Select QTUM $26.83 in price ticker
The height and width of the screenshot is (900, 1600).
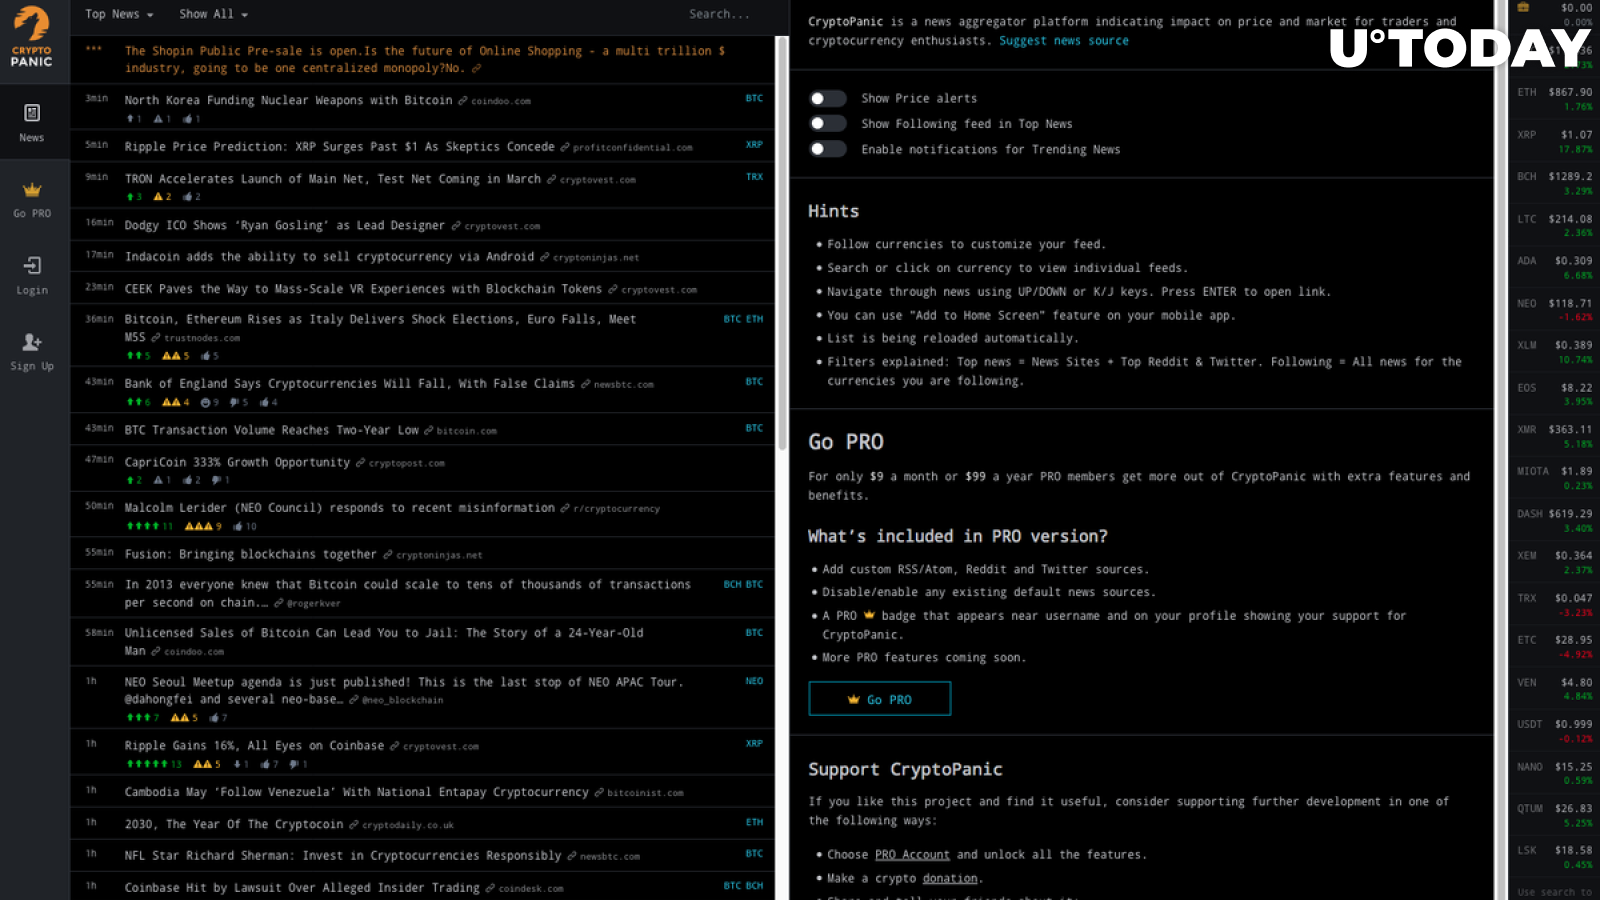1554,815
